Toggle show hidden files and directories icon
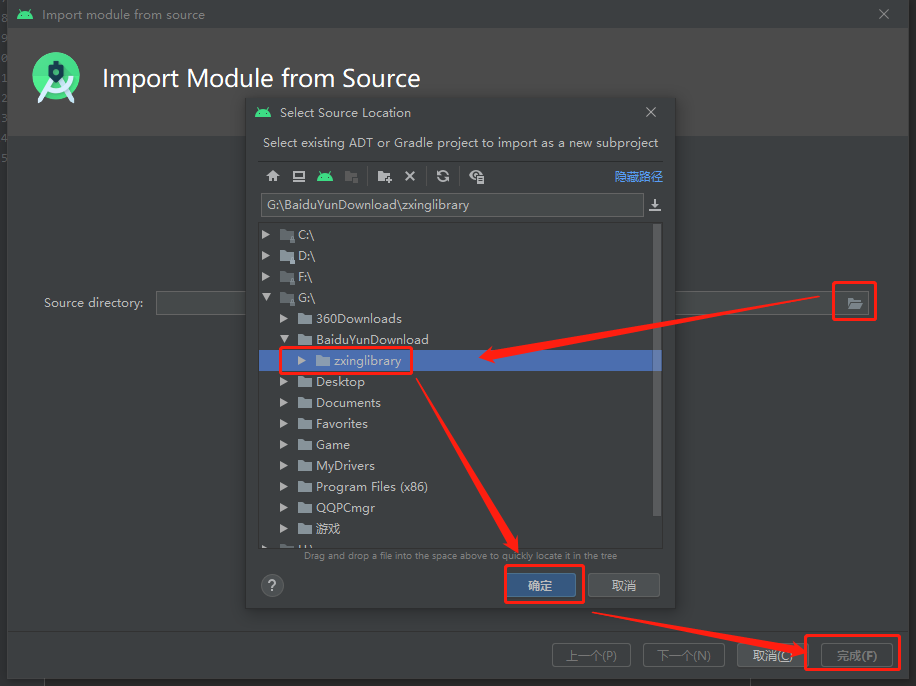The height and width of the screenshot is (686, 916). click(x=476, y=176)
